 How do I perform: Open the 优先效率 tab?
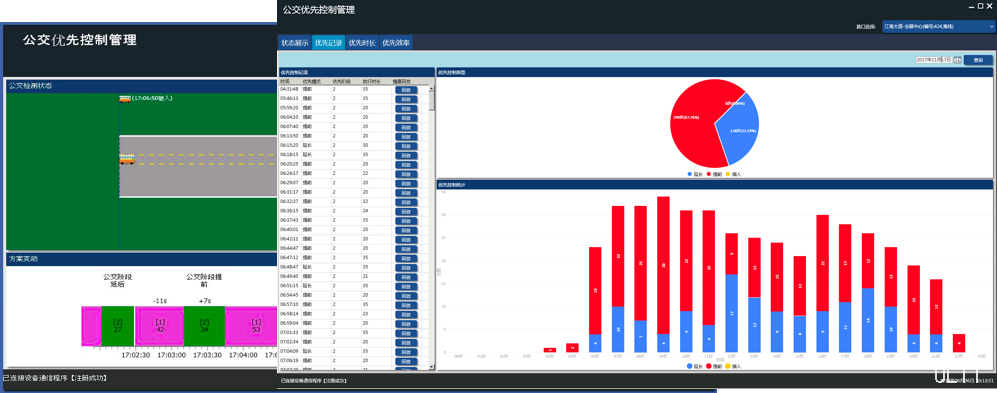click(x=396, y=43)
